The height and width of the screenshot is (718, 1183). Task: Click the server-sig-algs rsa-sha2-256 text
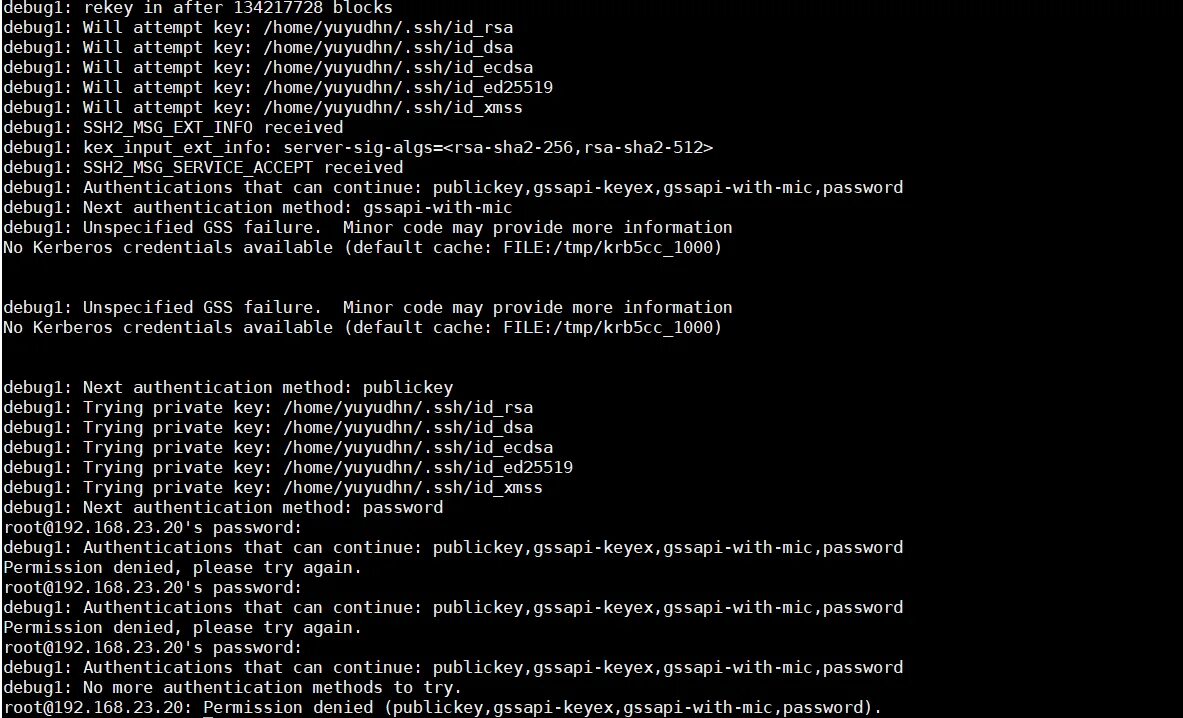(x=498, y=148)
